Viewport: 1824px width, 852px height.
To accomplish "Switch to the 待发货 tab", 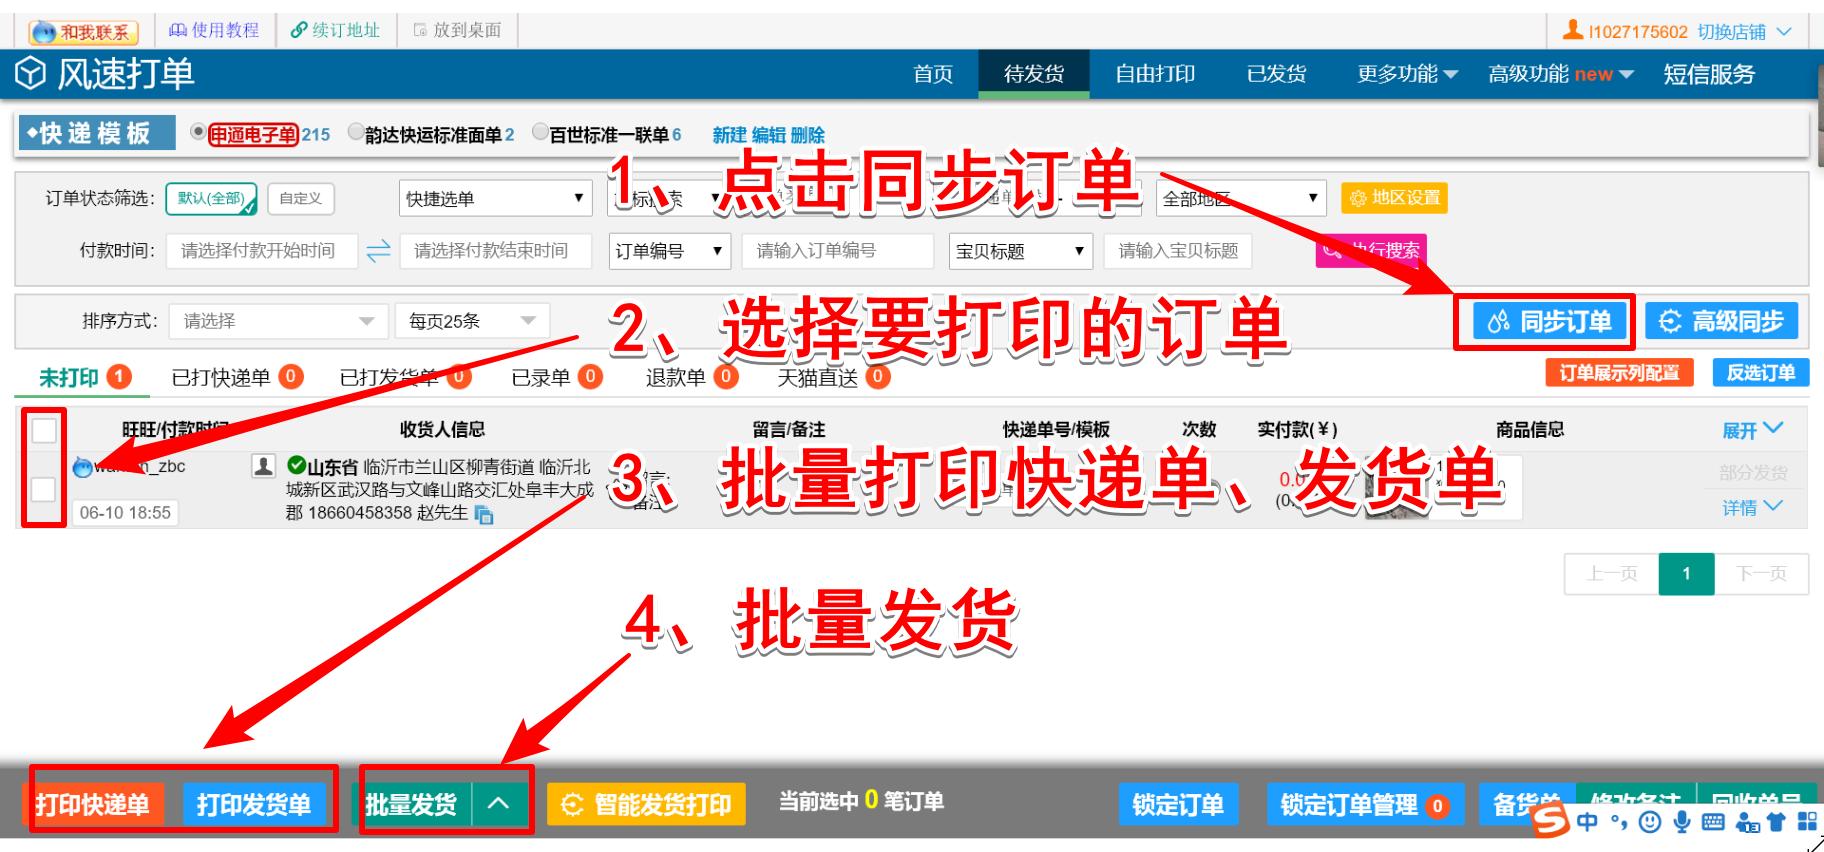I will [x=1034, y=74].
